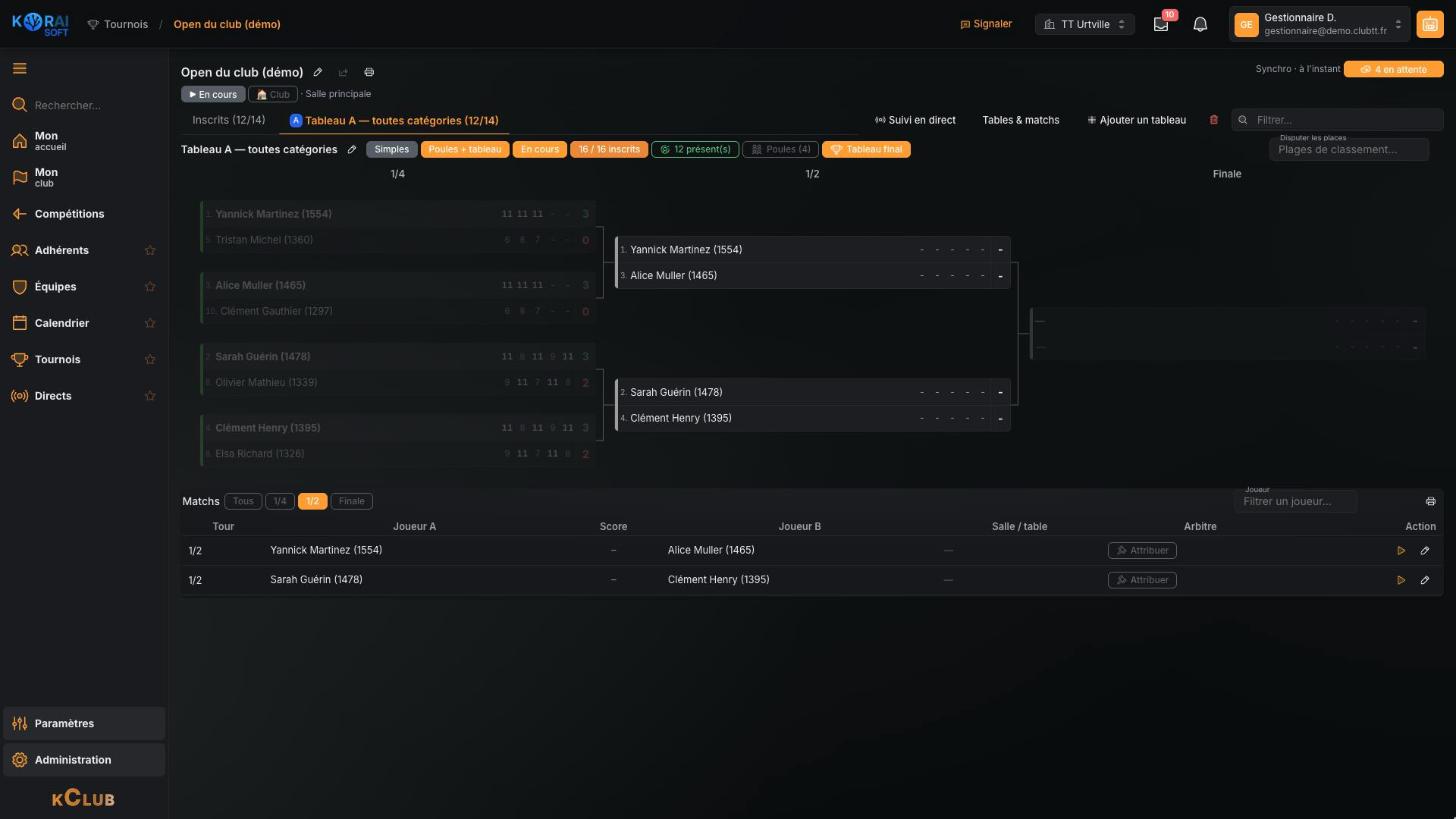The width and height of the screenshot is (1456, 819).
Task: Open Suivi en direct view
Action: pos(915,120)
